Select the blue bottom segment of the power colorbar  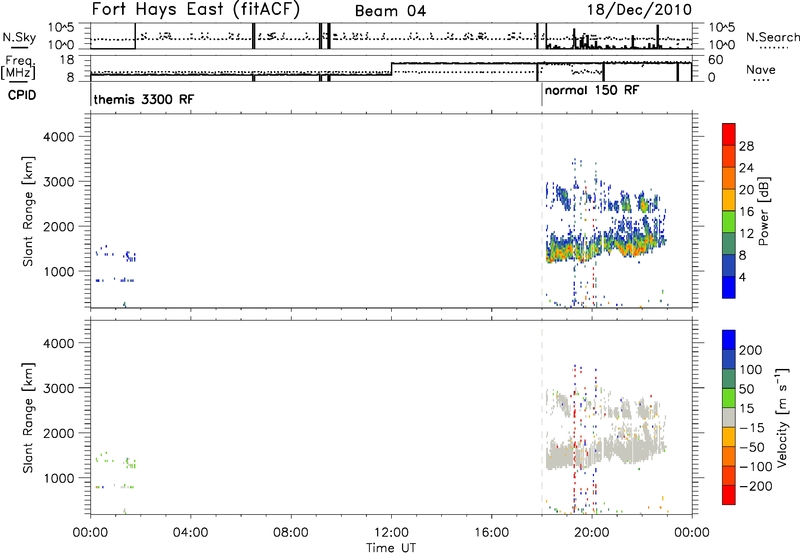(729, 287)
